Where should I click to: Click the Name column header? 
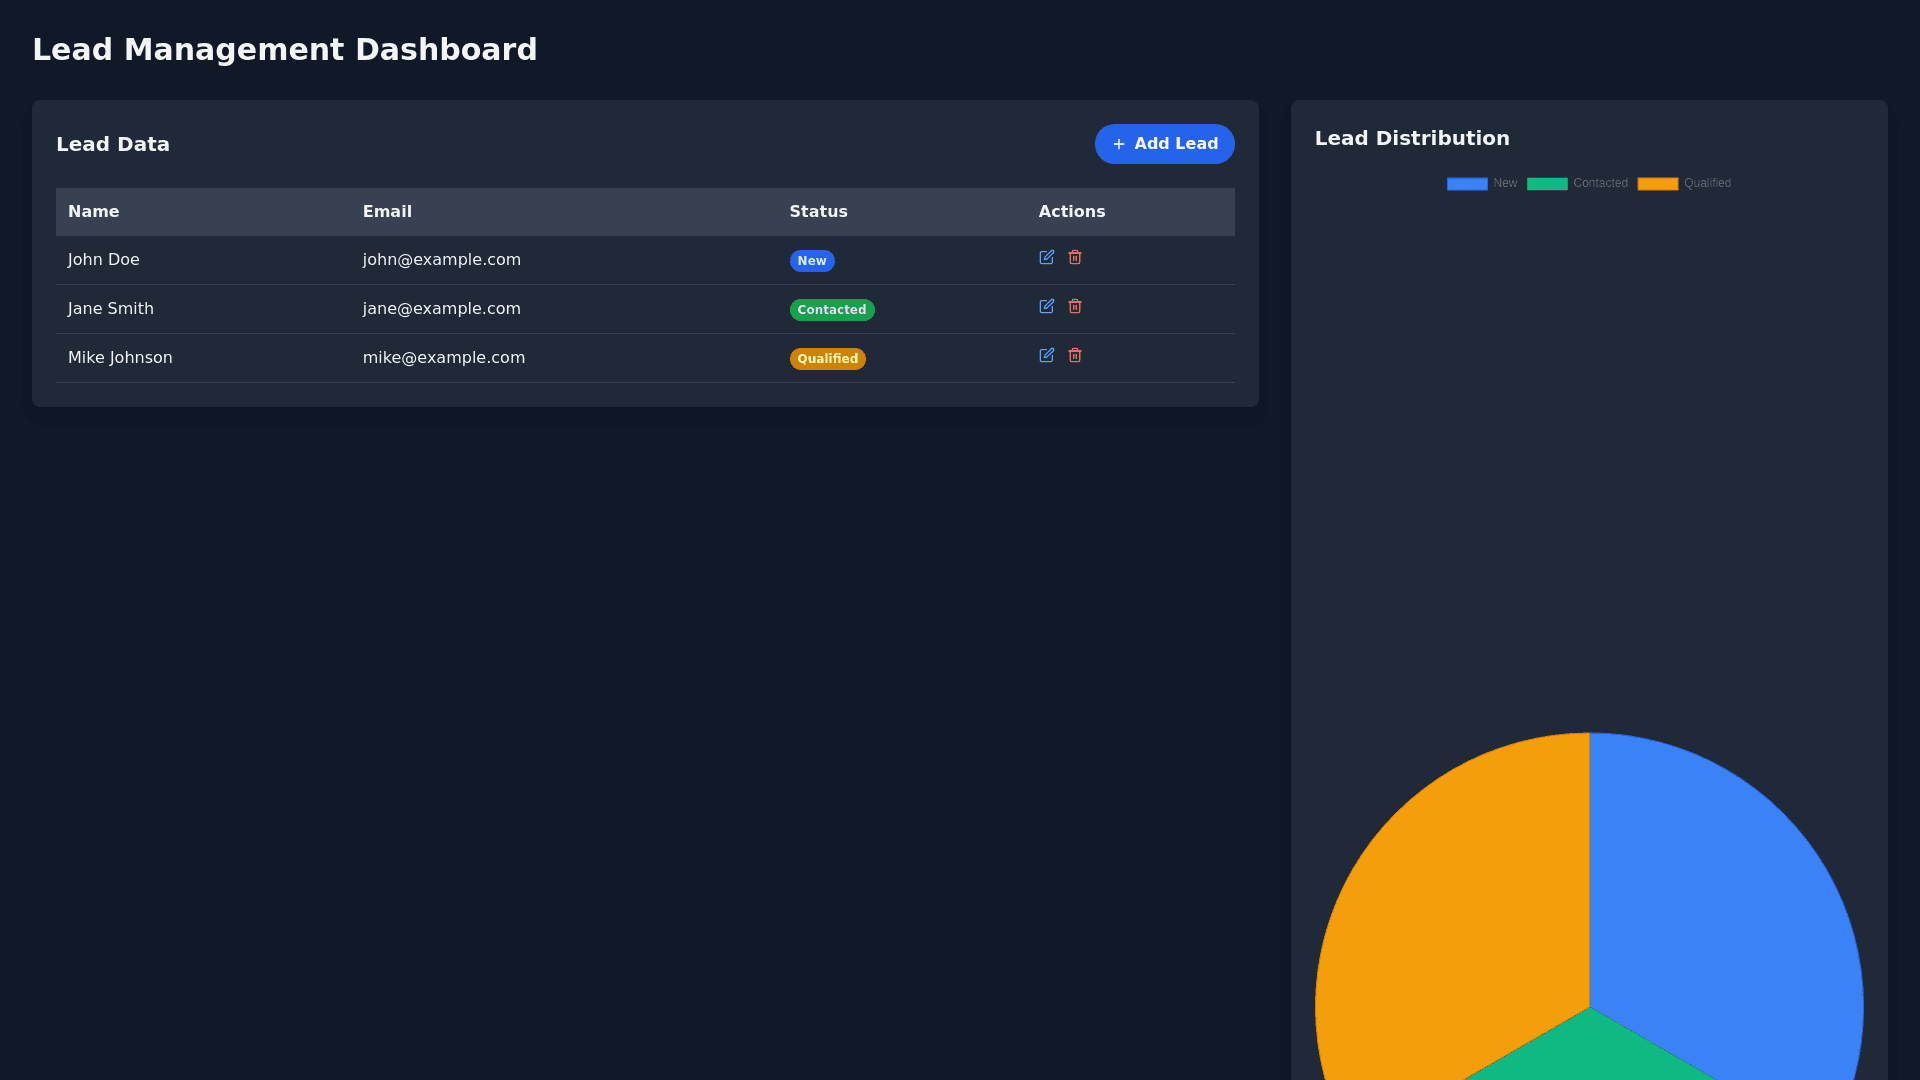(93, 212)
